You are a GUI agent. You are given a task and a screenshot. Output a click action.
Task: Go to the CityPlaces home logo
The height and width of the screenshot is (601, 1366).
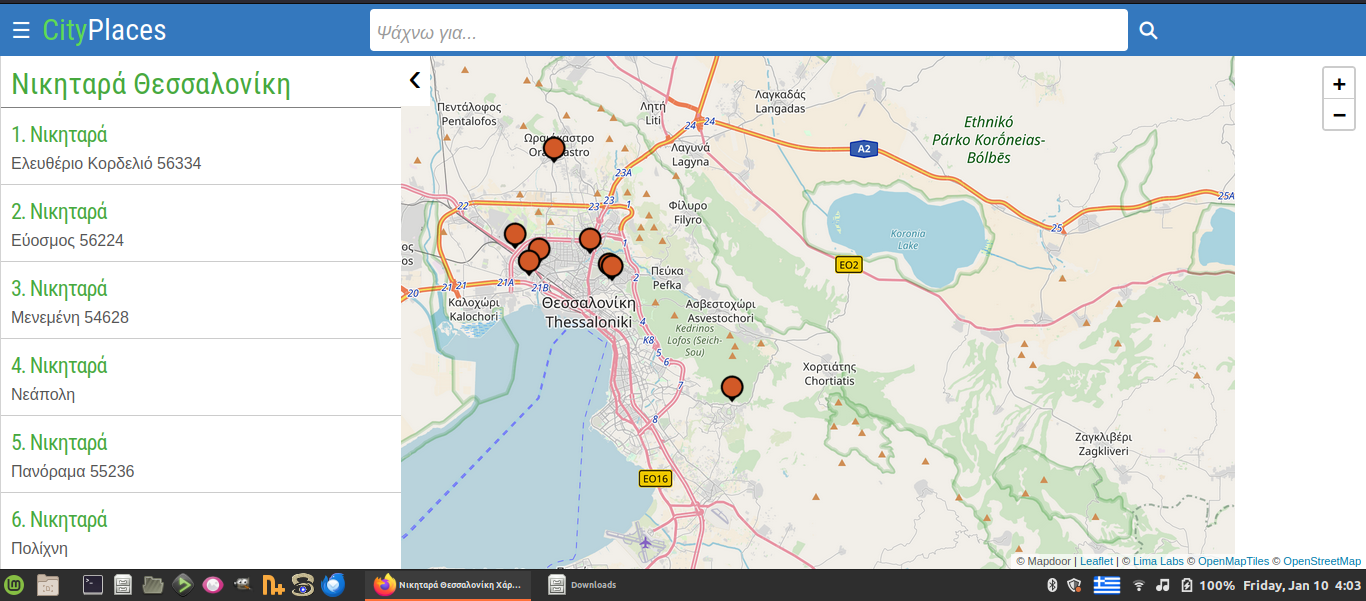tap(104, 30)
